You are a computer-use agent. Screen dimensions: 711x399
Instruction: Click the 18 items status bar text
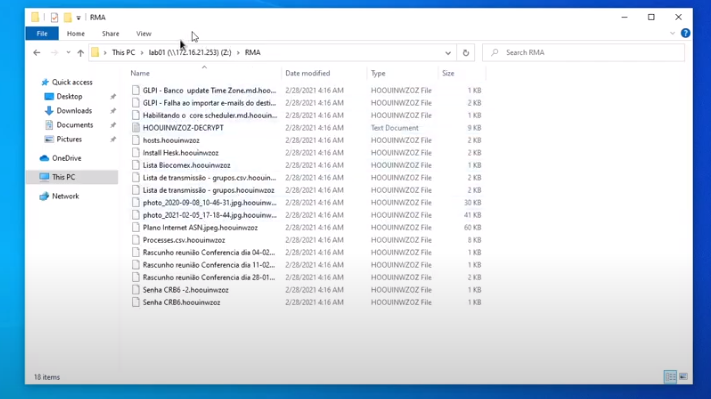point(47,377)
